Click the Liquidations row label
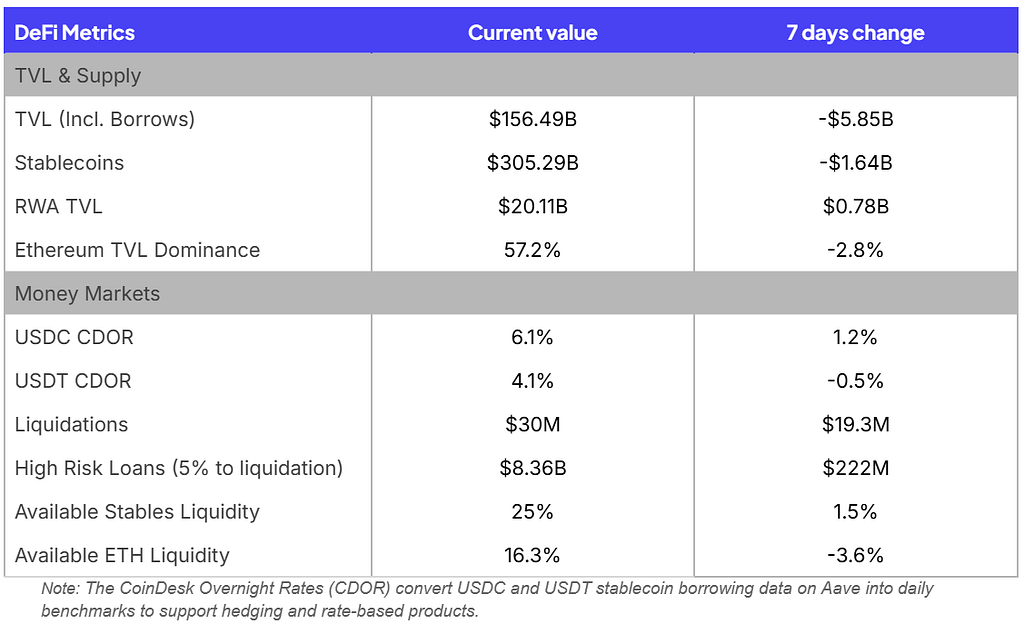 coord(71,424)
